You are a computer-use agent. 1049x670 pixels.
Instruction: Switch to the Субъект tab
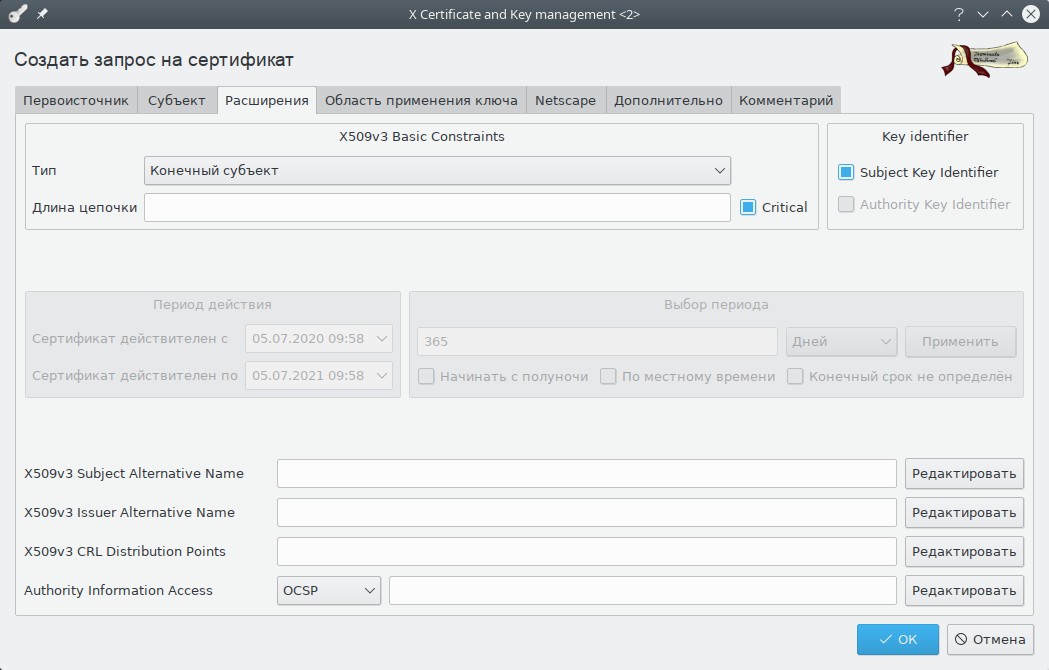click(x=176, y=100)
